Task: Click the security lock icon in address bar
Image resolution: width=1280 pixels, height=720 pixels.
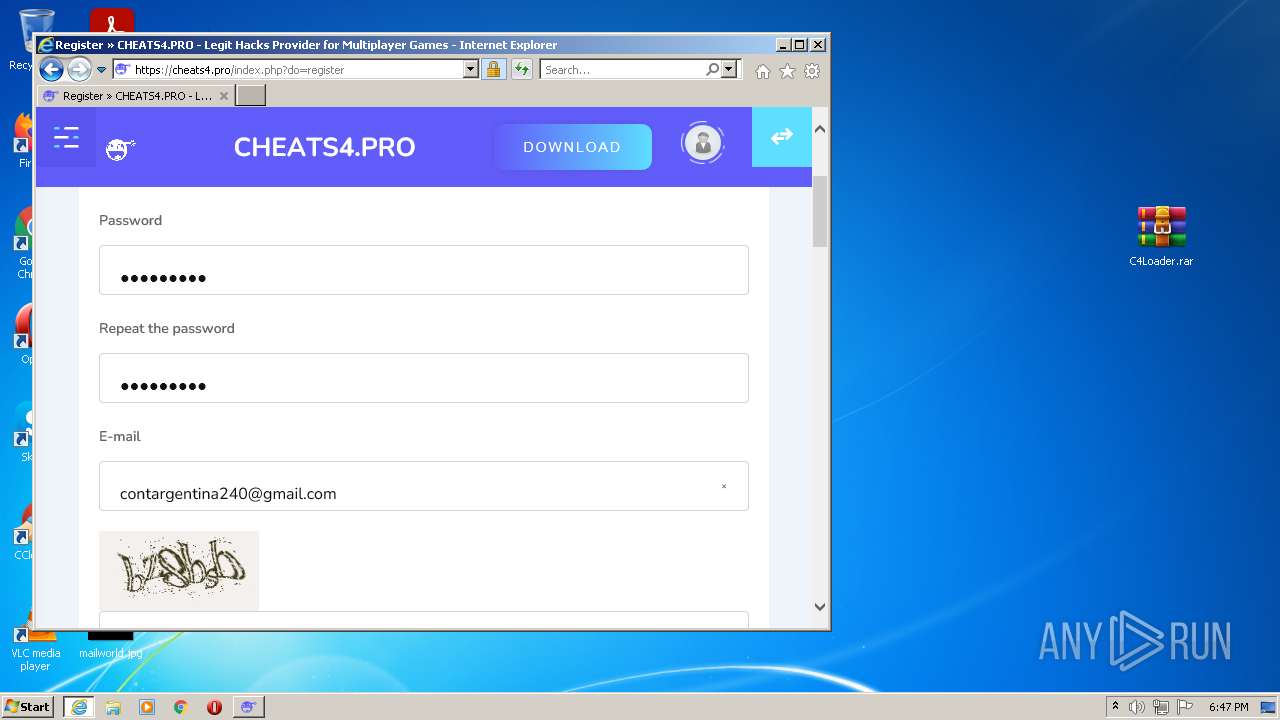Action: 493,69
